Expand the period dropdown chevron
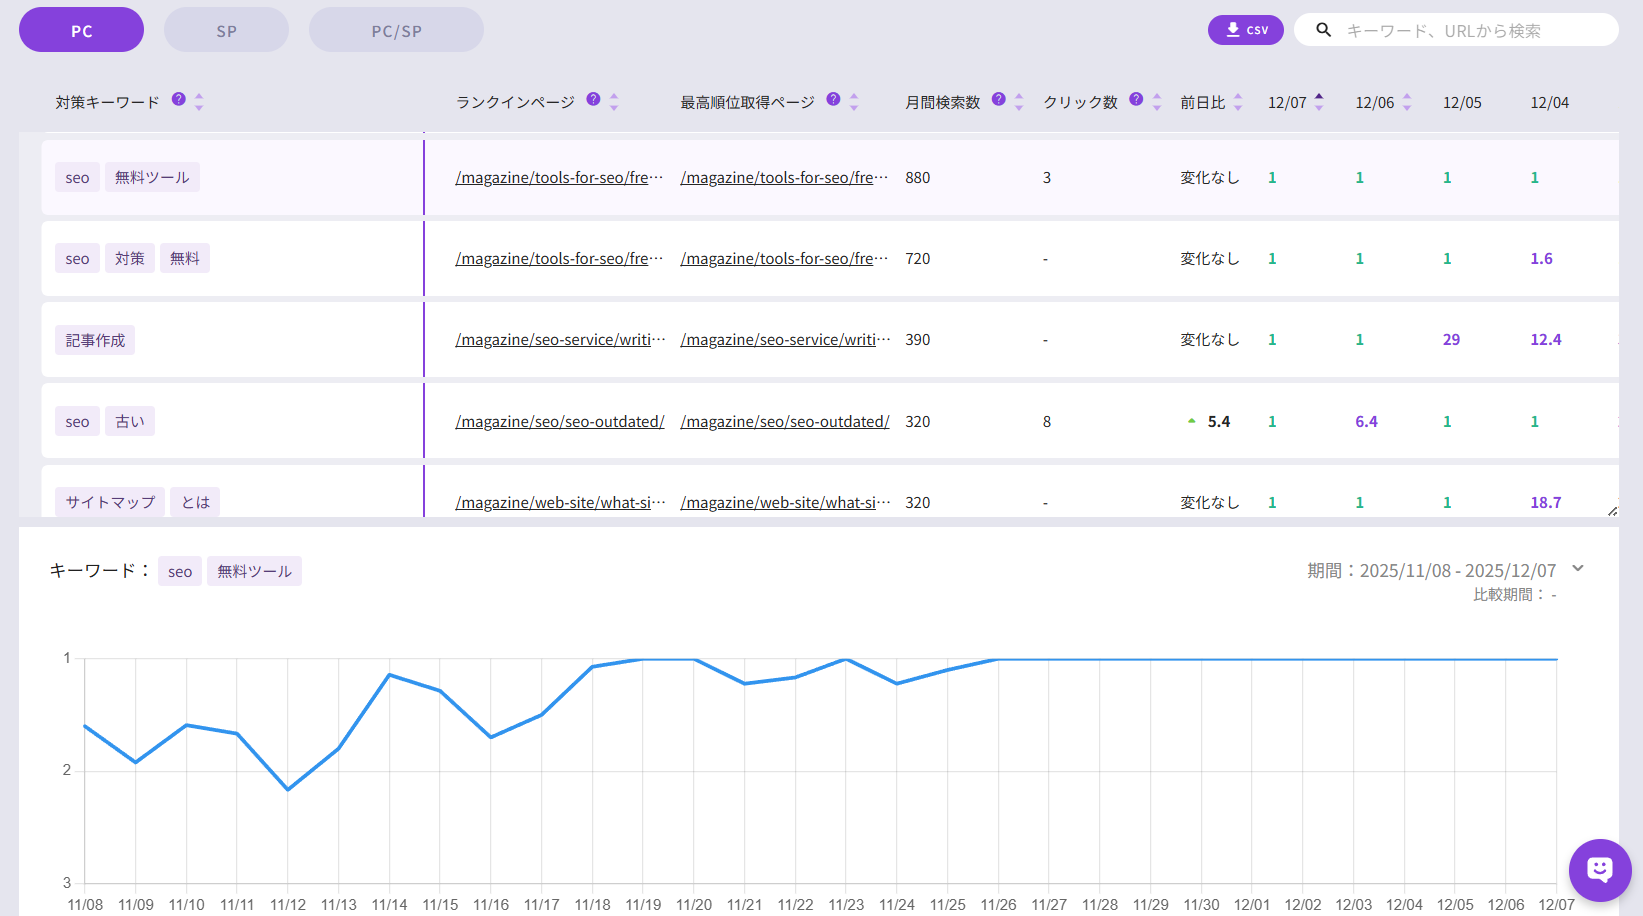The image size is (1643, 916). pyautogui.click(x=1578, y=569)
